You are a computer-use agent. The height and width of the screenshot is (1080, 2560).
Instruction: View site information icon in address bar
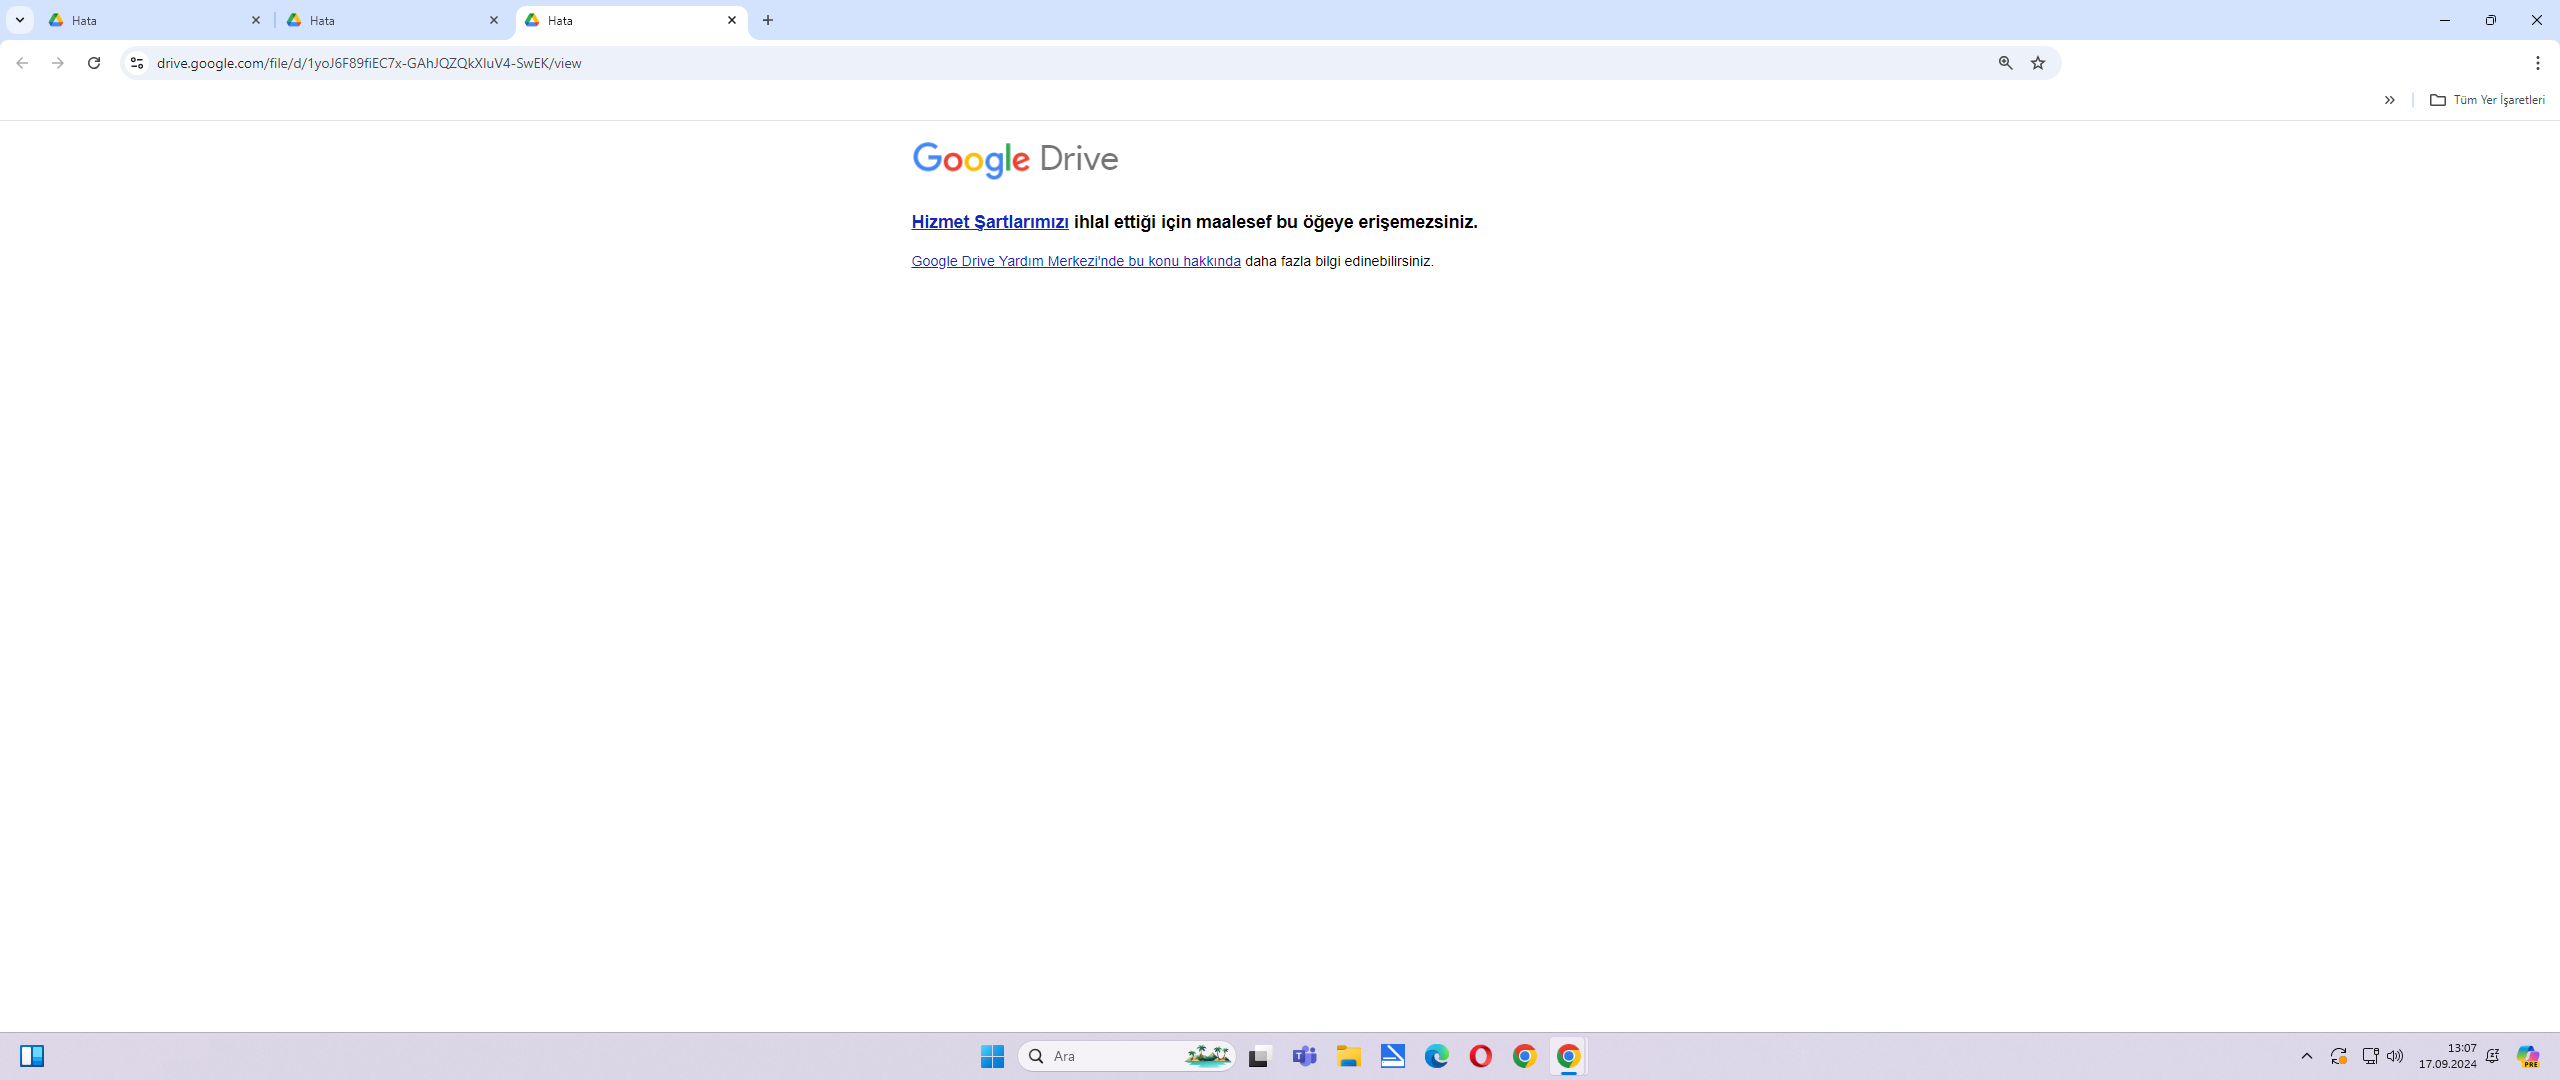[x=137, y=63]
